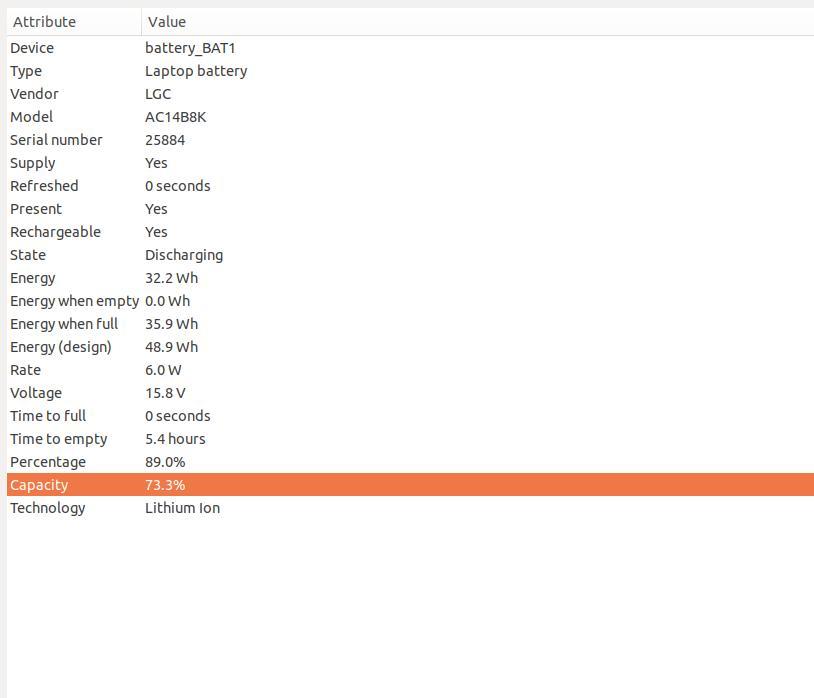Screen dimensions: 814x698
Task: Select the 0.0 Wh value
Action: (x=168, y=301)
